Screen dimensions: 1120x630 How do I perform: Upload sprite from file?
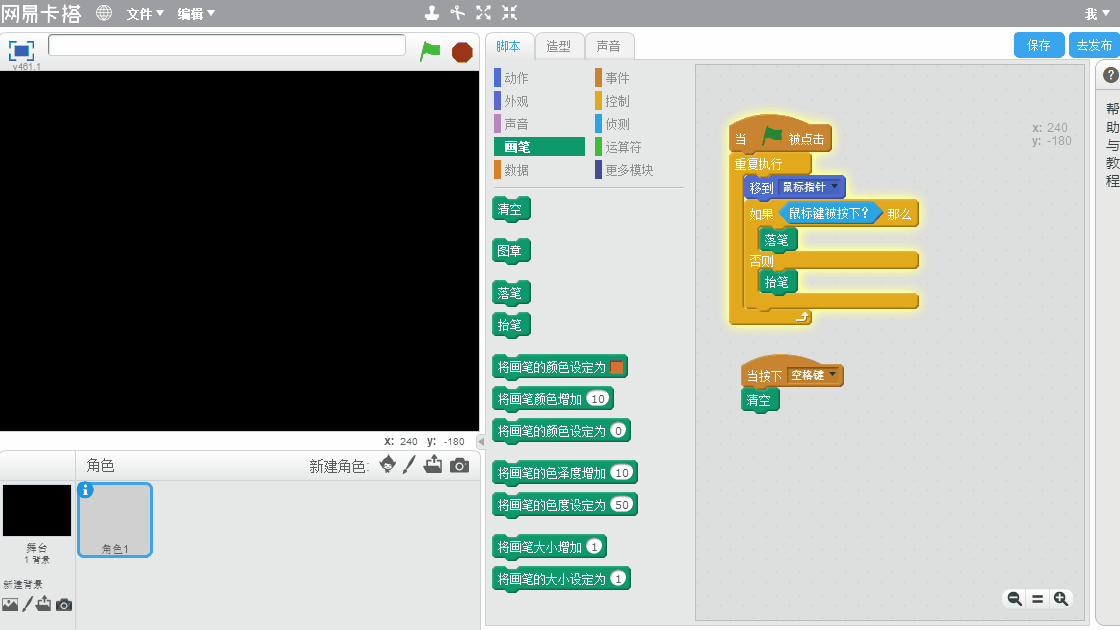pos(433,465)
